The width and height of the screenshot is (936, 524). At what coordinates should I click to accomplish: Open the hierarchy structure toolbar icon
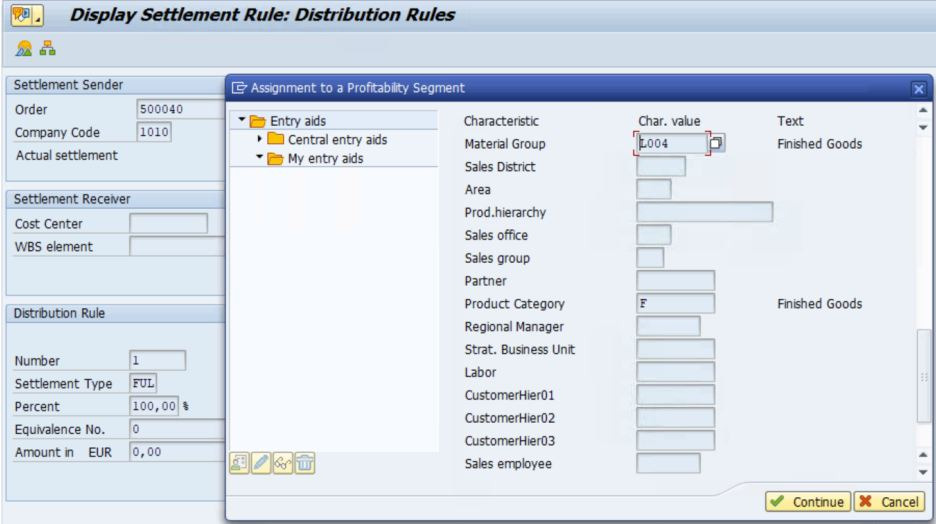48,48
